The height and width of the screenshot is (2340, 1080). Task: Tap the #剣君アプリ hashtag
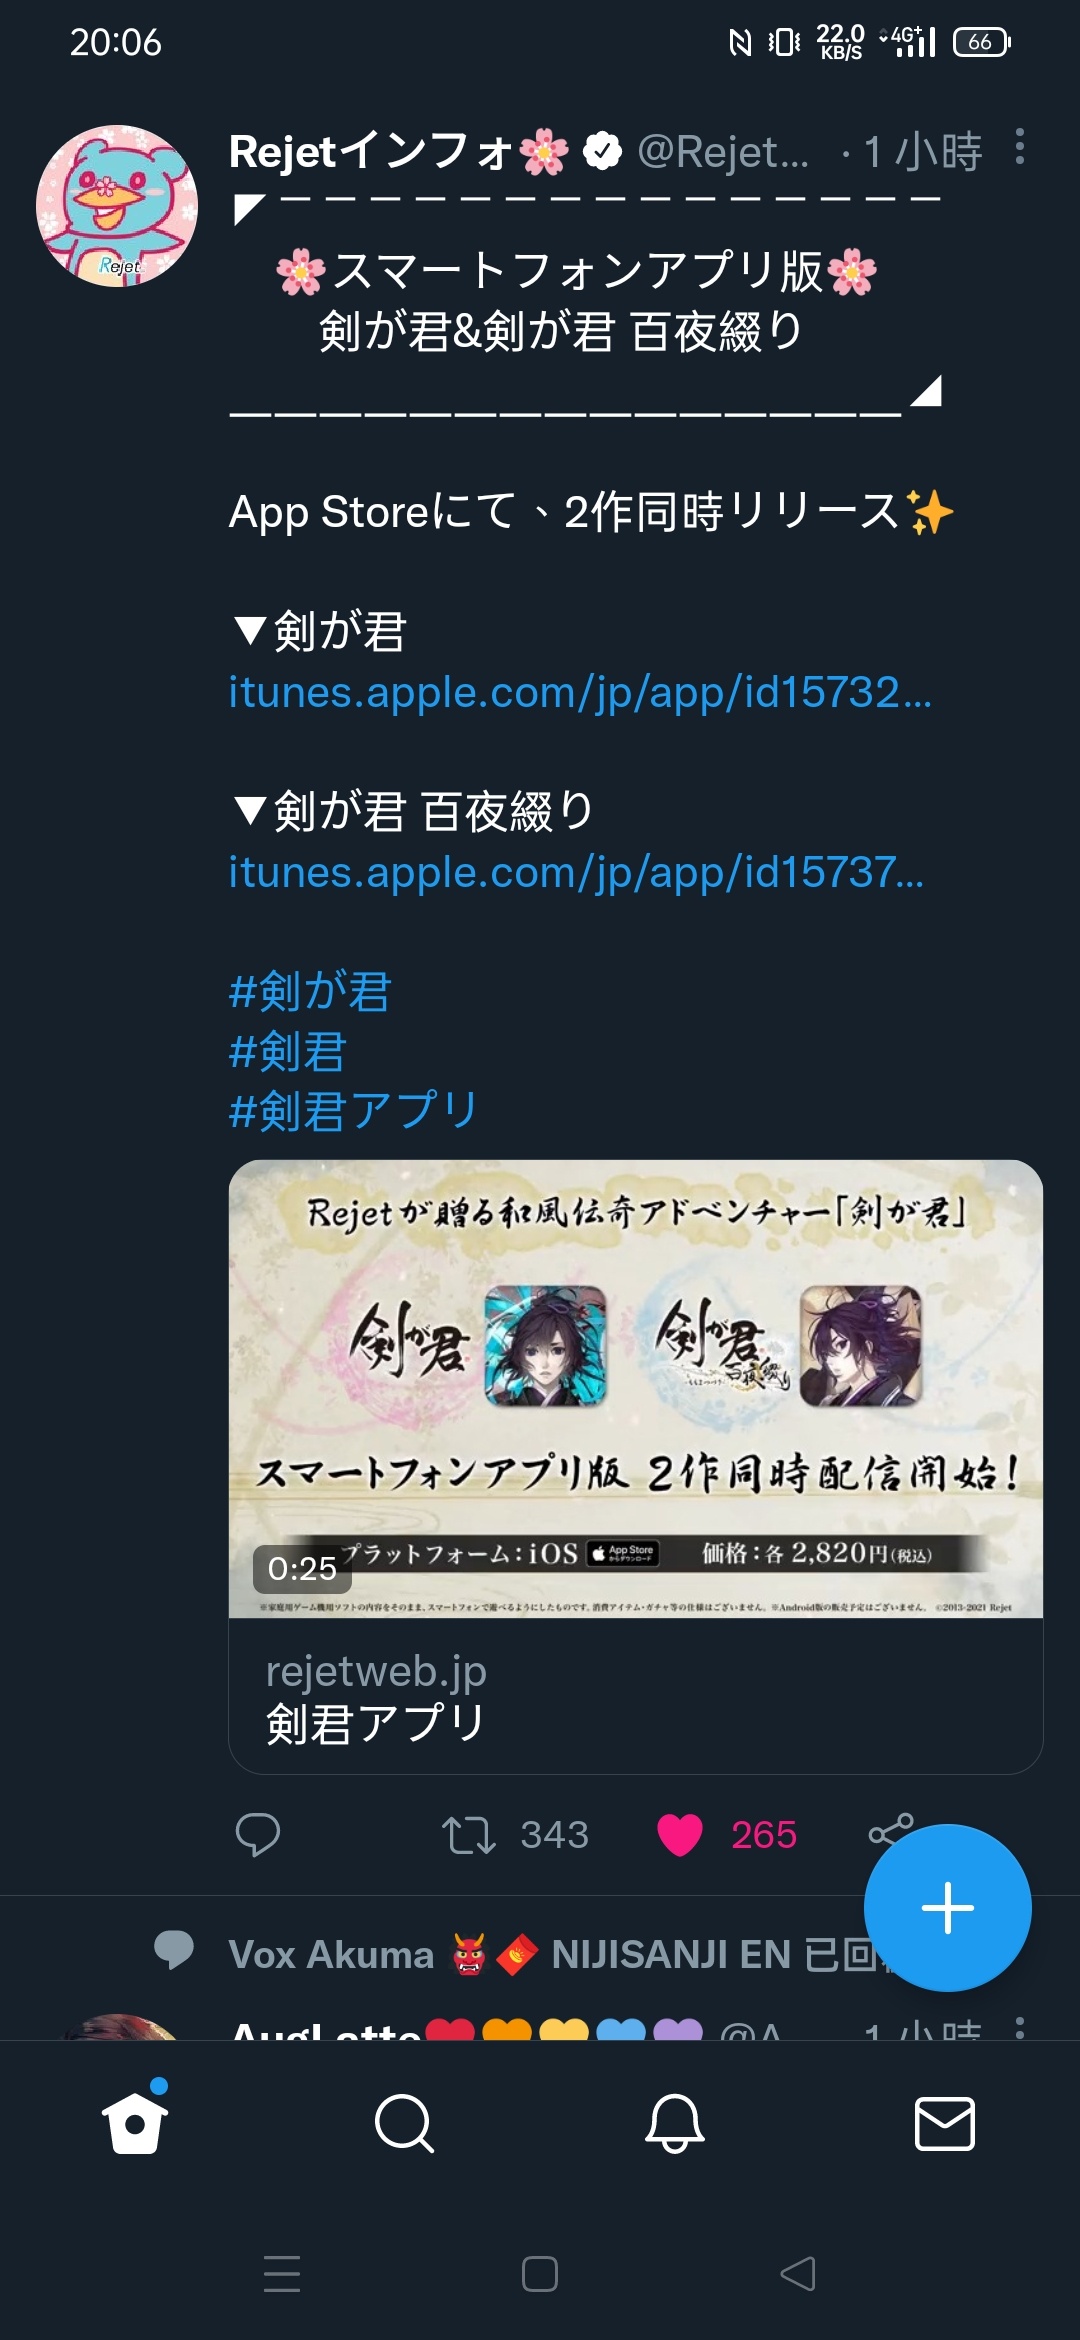(355, 1111)
